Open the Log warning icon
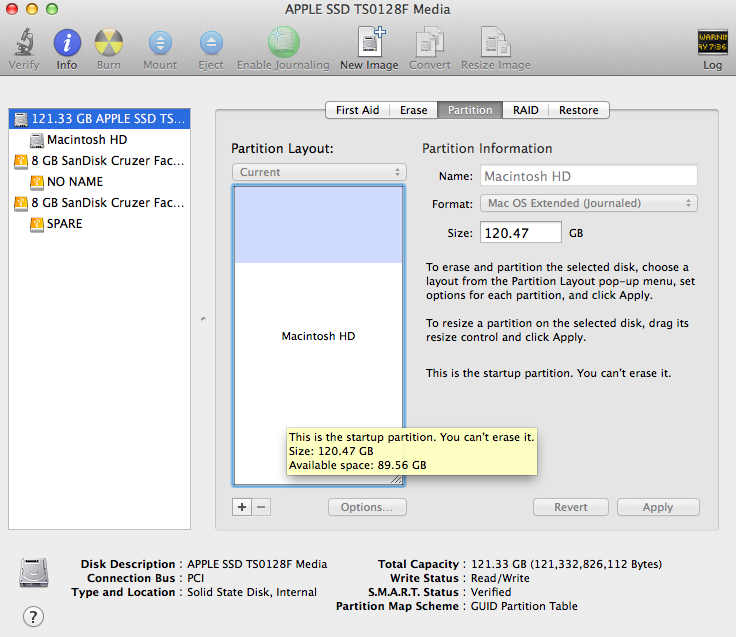Viewport: 736px width, 637px height. (x=713, y=42)
